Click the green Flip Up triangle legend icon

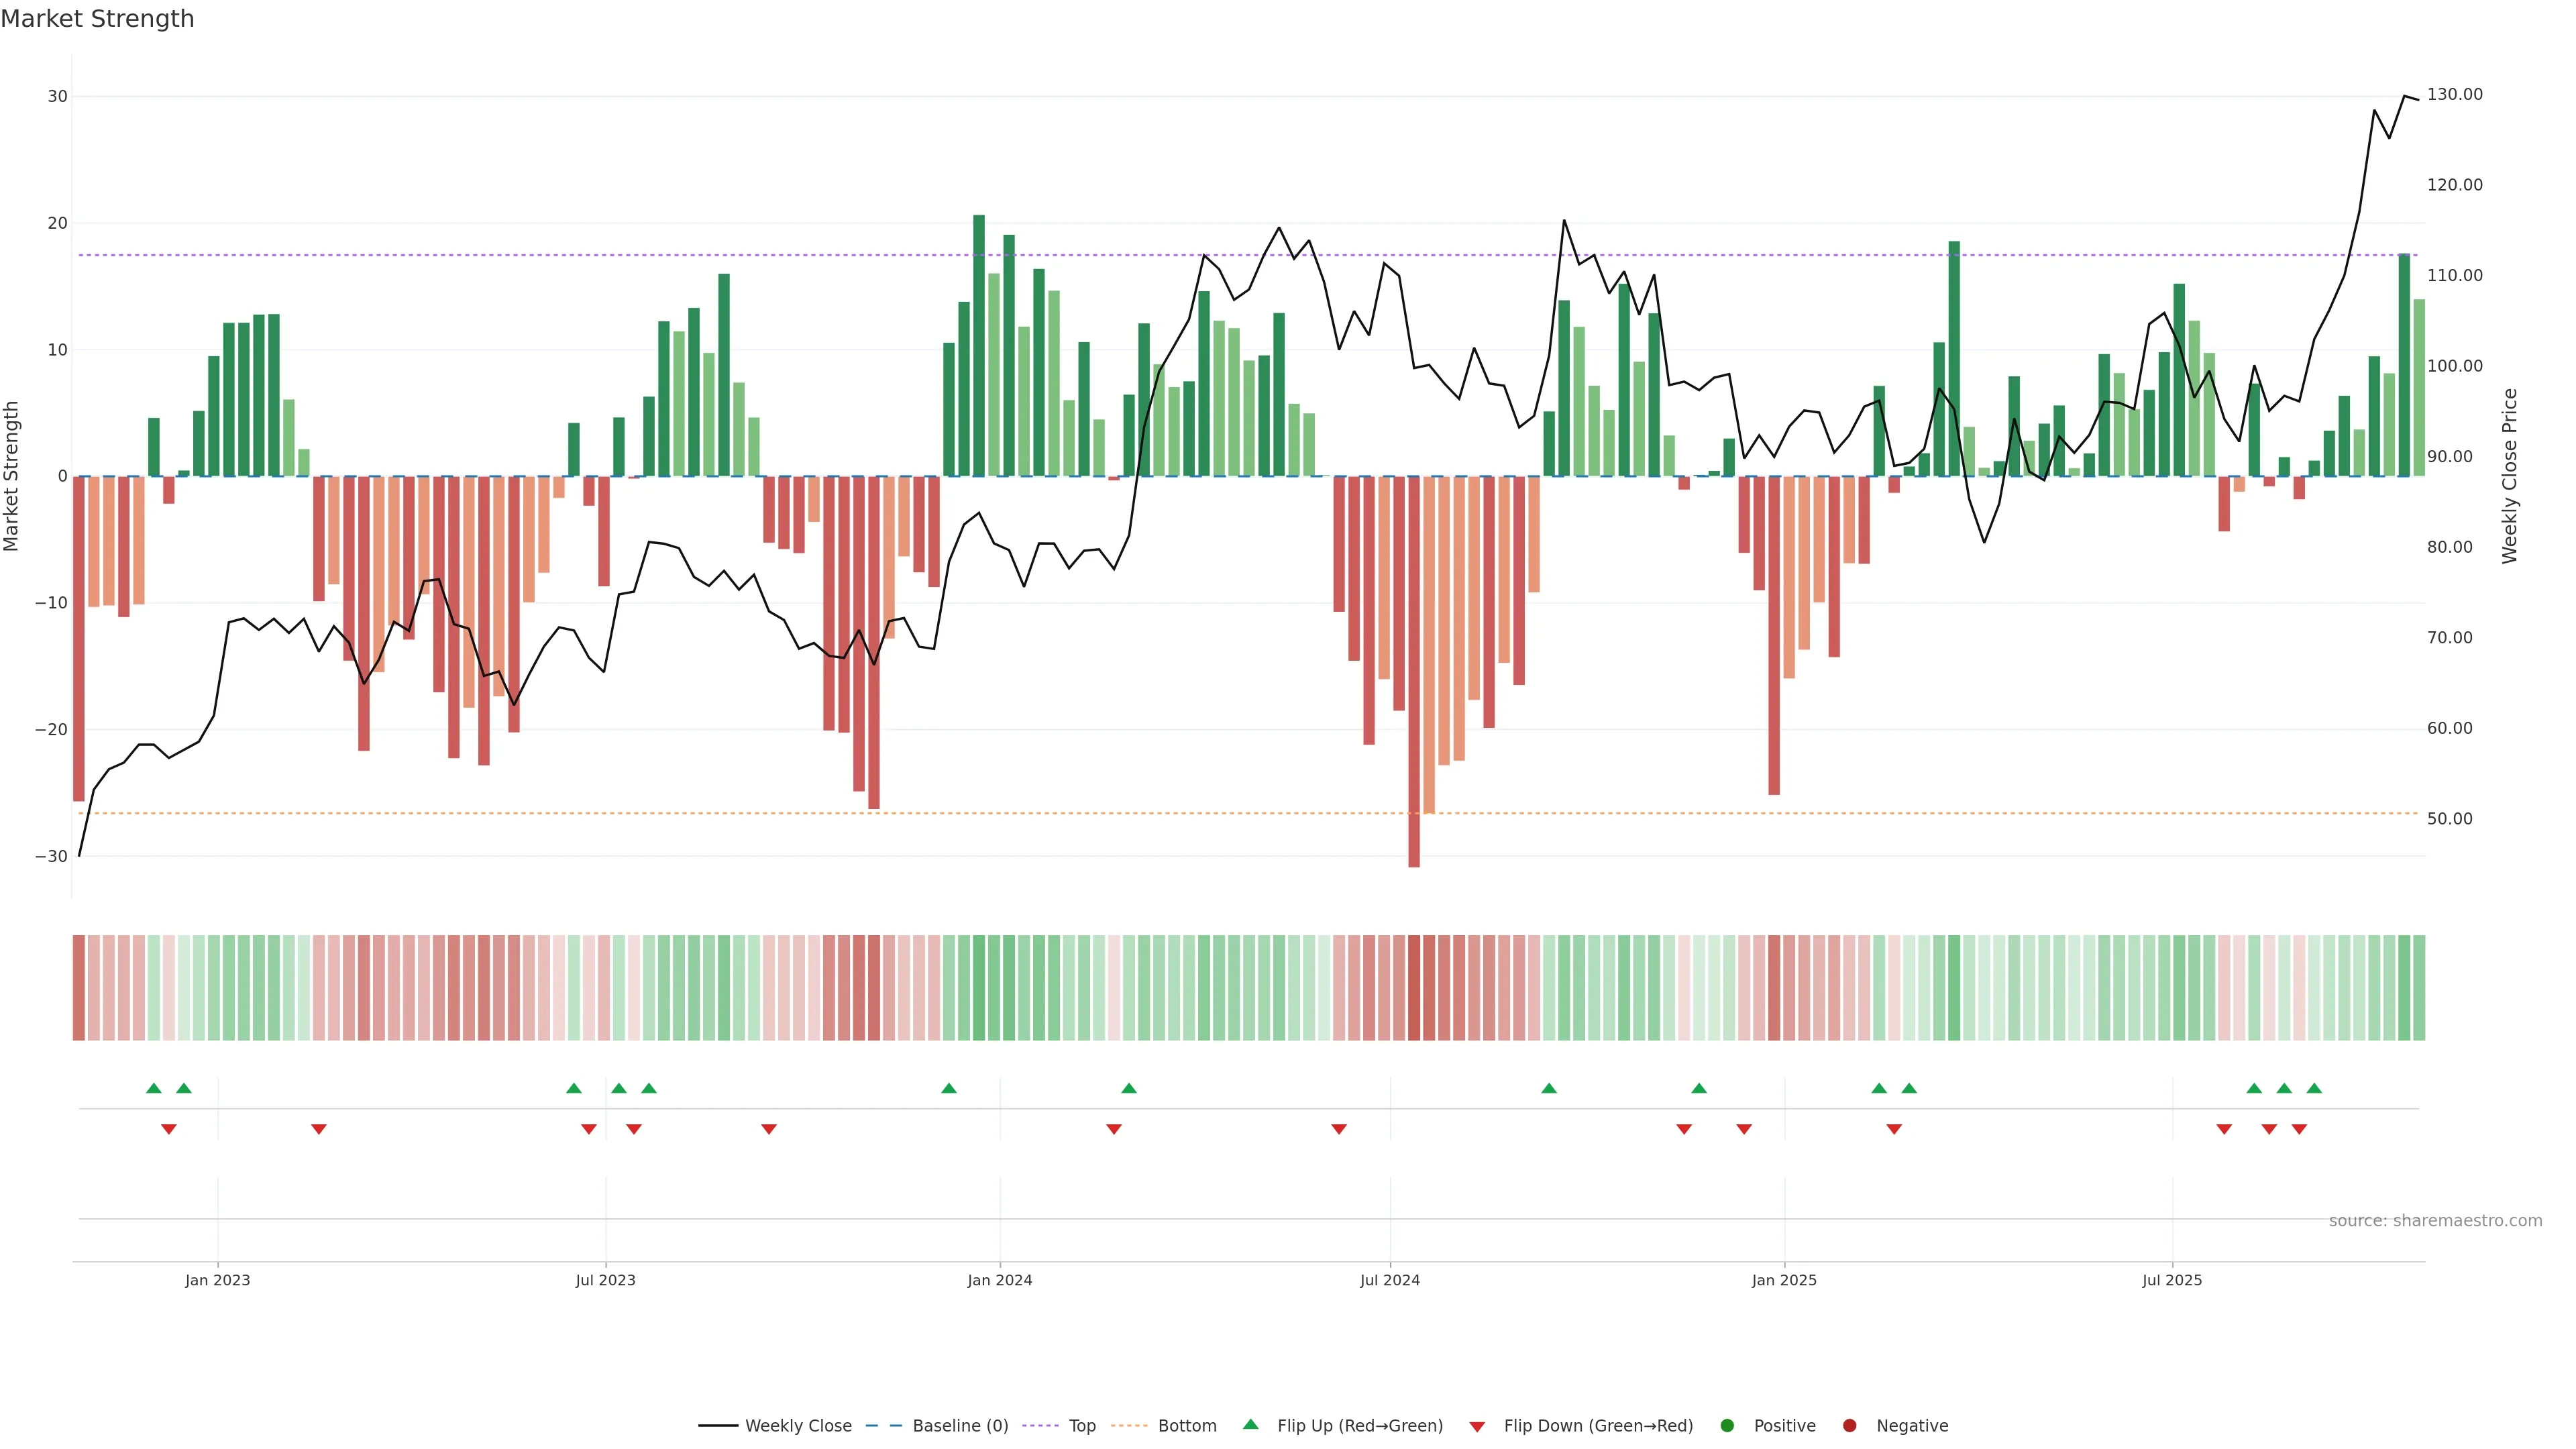(x=1250, y=1424)
